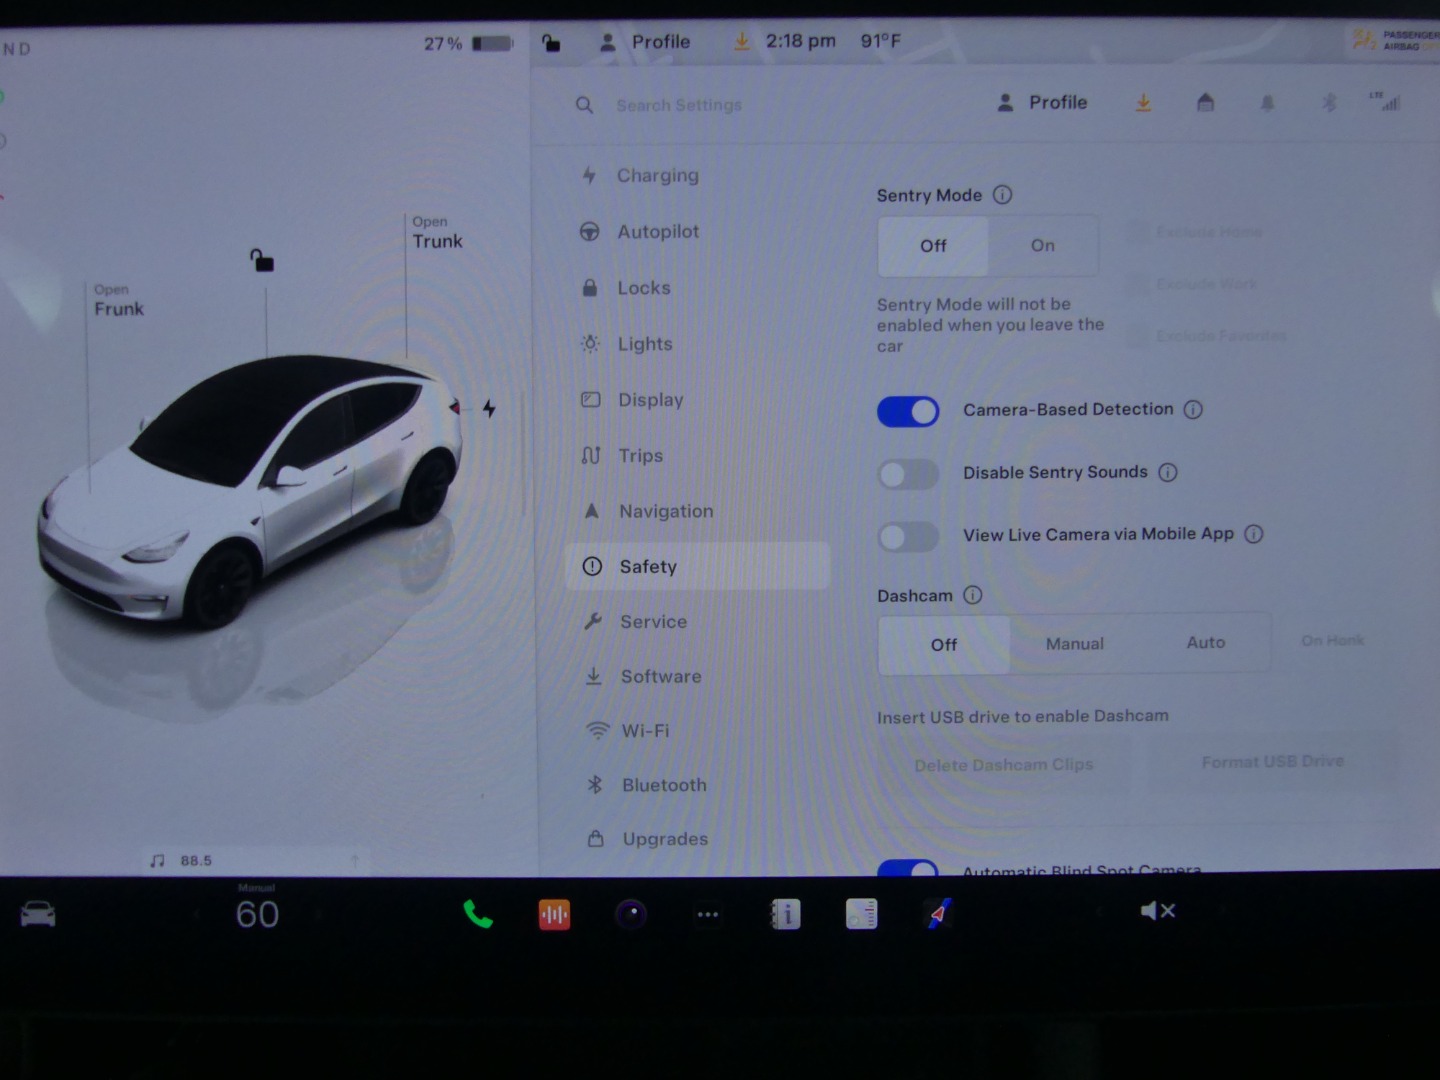Enable View Live Camera via Mobile App

tap(908, 537)
